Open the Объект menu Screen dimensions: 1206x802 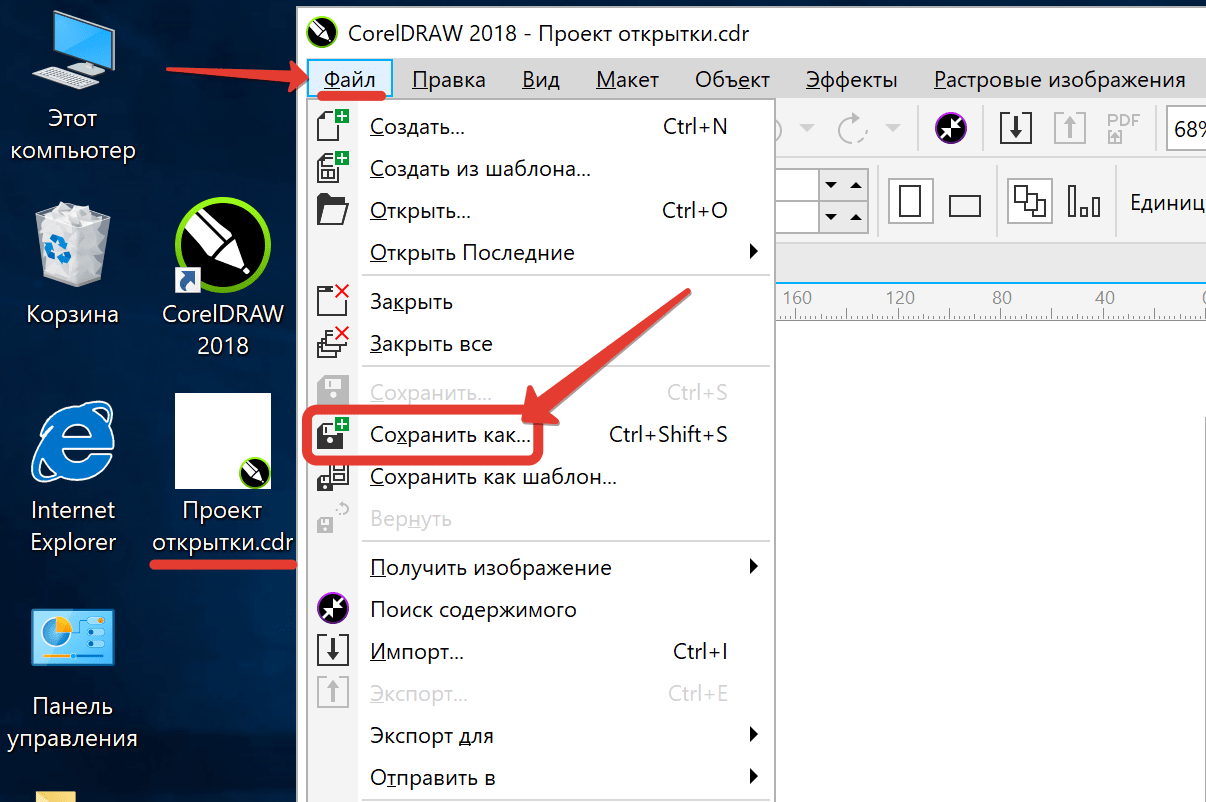(733, 80)
